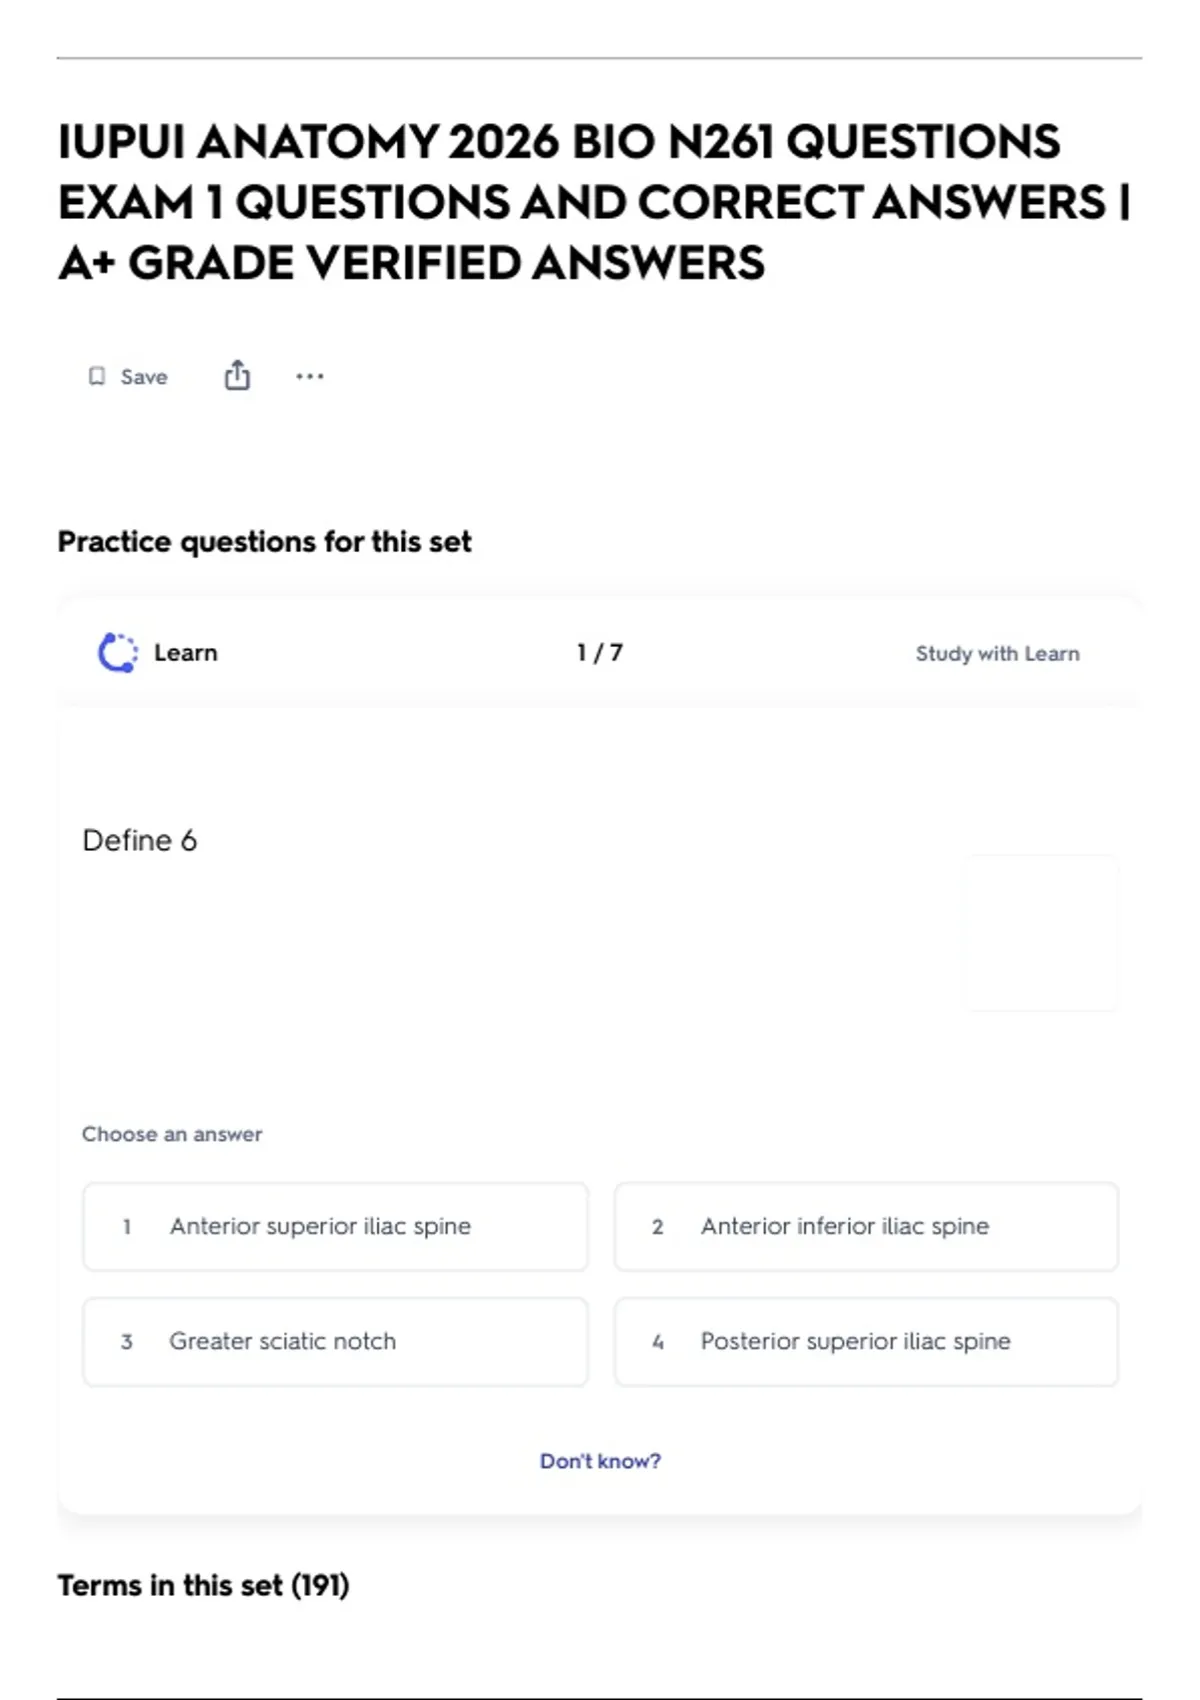This screenshot has height=1700, width=1200.
Task: Click the number 4 badge on the last answer
Action: (x=658, y=1342)
